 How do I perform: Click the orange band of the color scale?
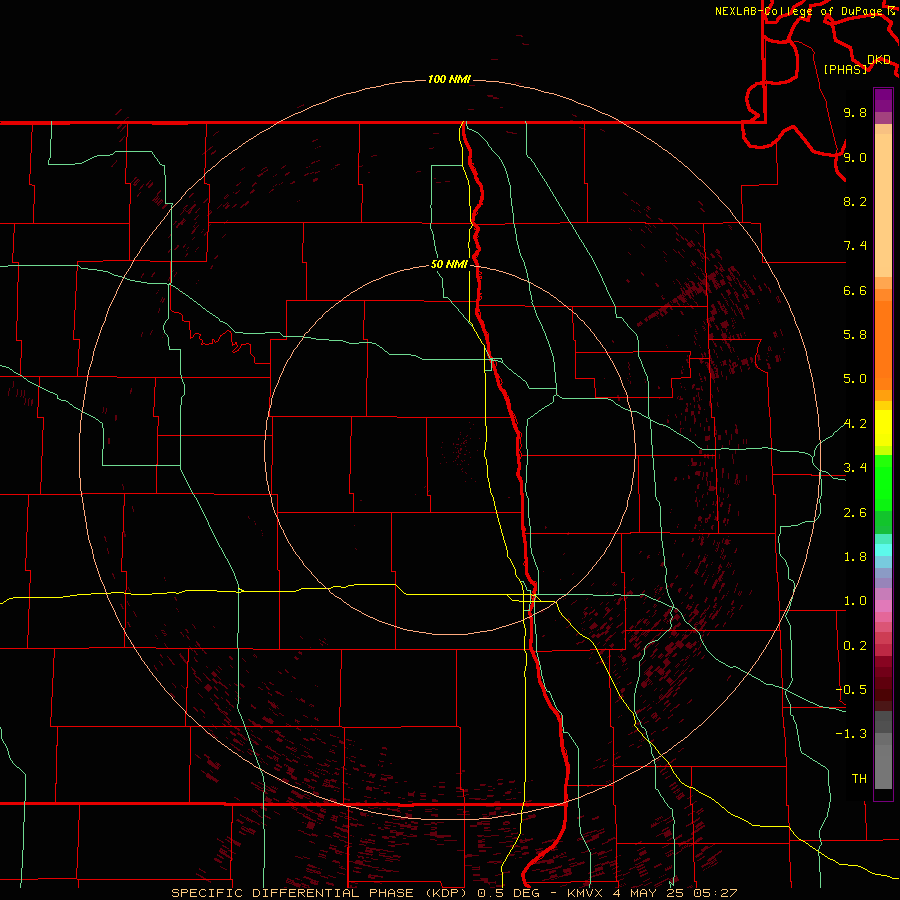coord(883,346)
